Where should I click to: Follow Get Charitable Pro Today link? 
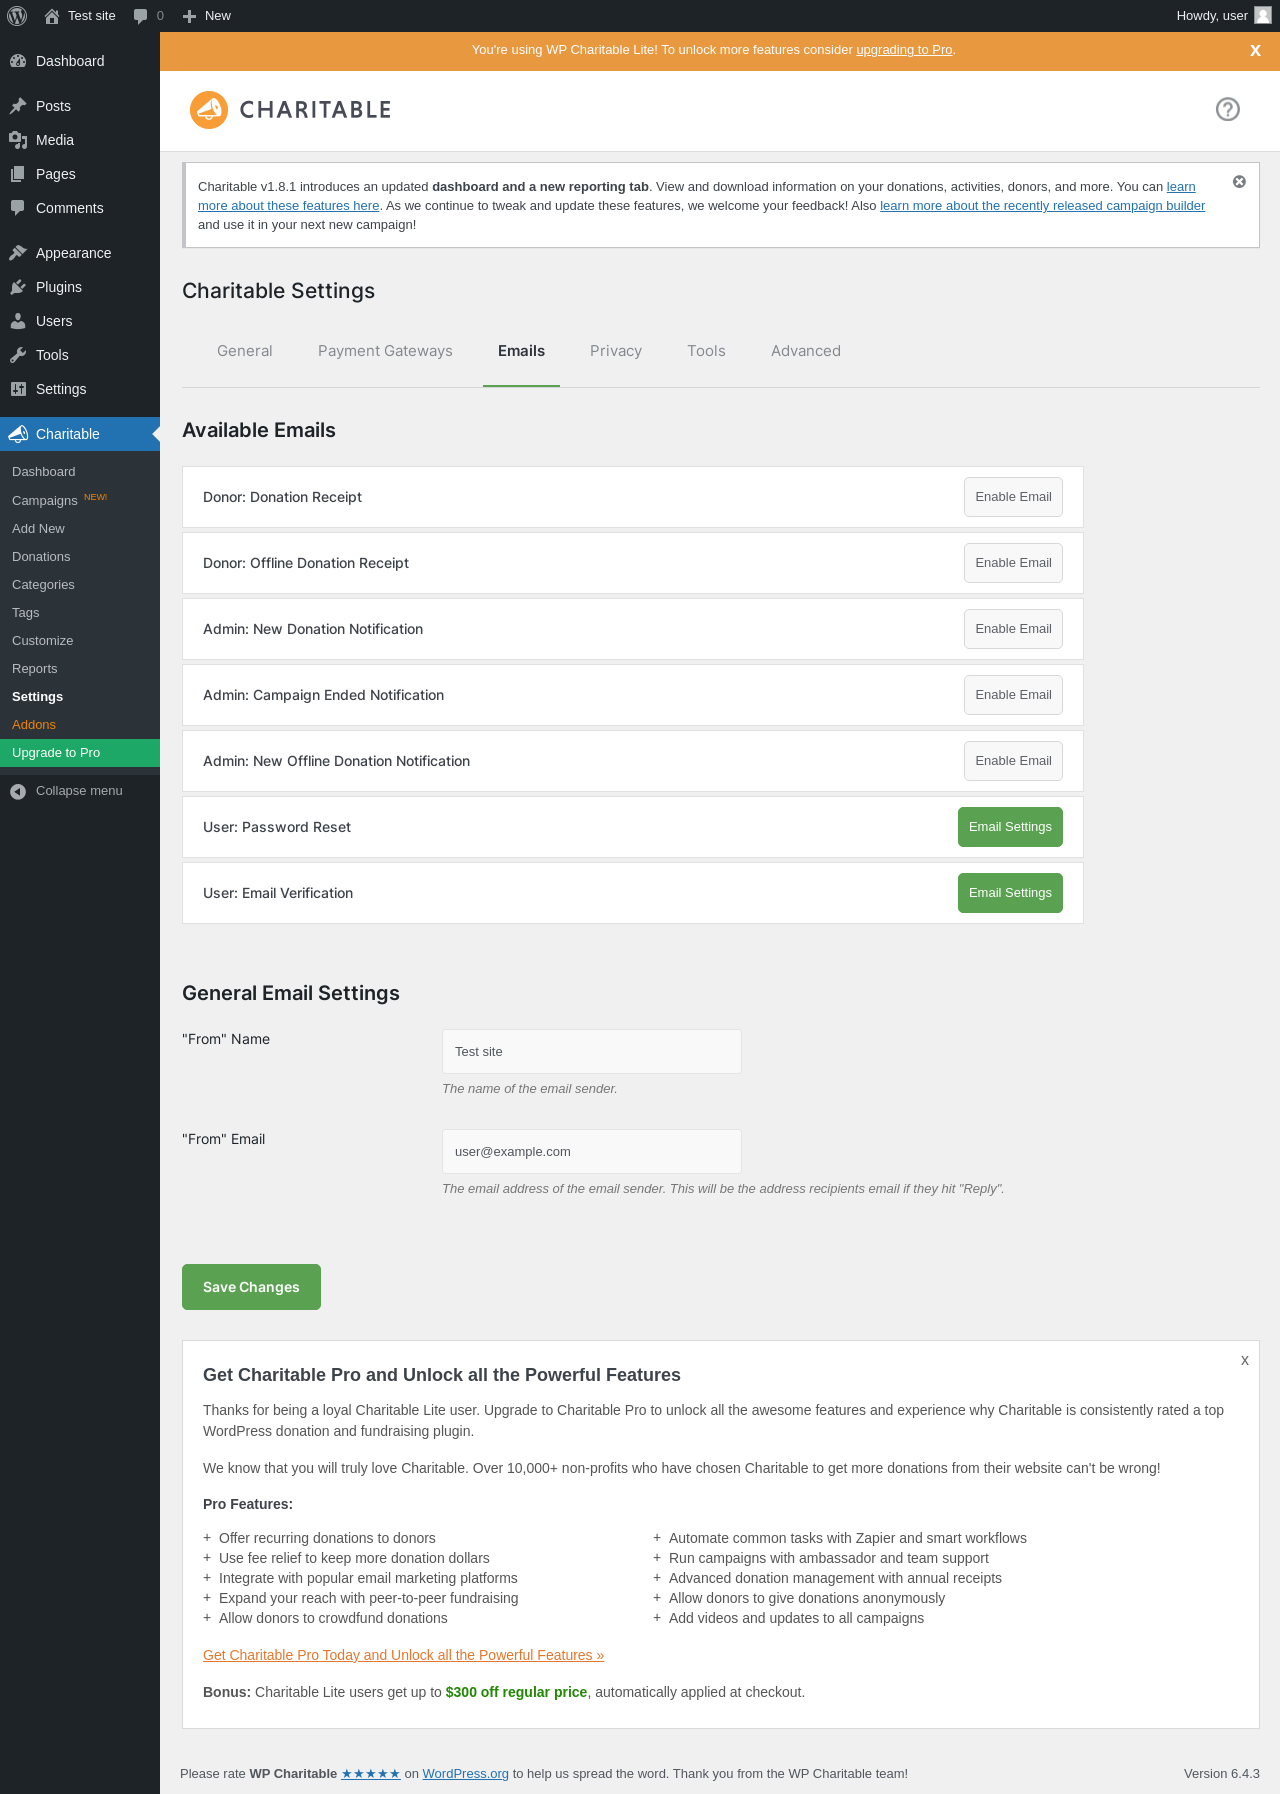403,1655
